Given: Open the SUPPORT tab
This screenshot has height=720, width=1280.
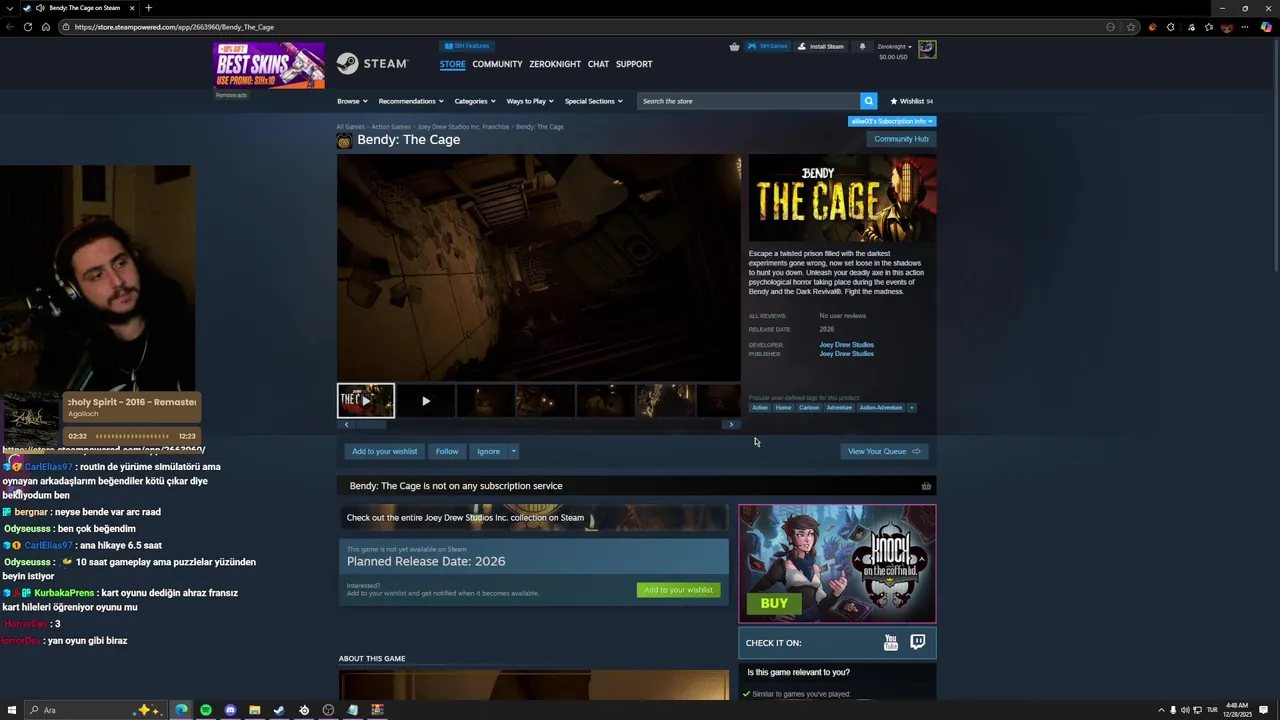Looking at the screenshot, I should click(x=634, y=64).
